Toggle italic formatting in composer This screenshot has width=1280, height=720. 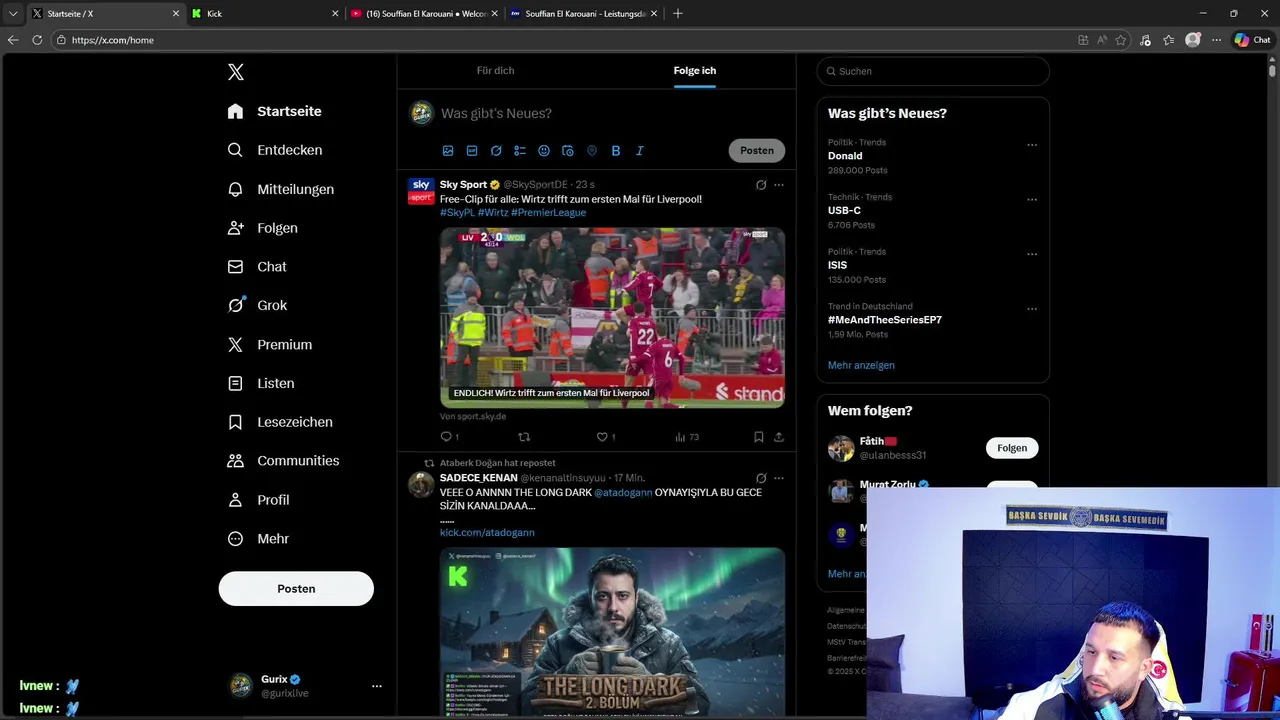click(640, 151)
